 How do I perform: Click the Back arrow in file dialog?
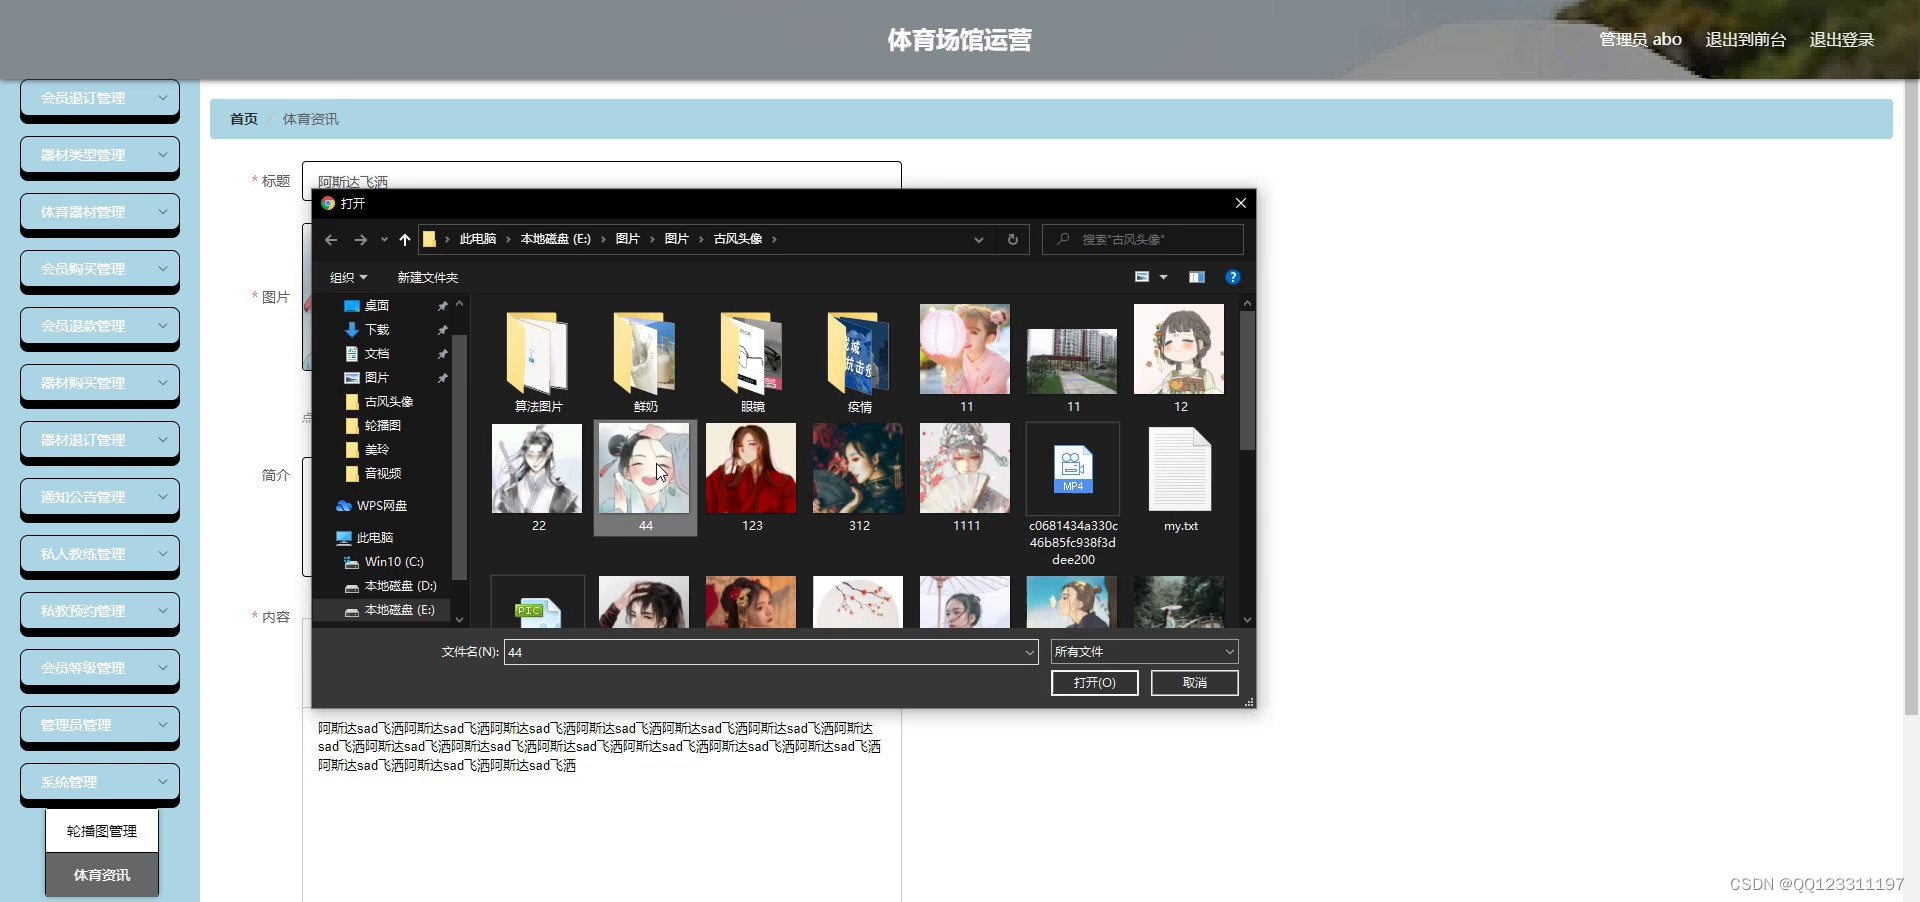click(x=331, y=240)
